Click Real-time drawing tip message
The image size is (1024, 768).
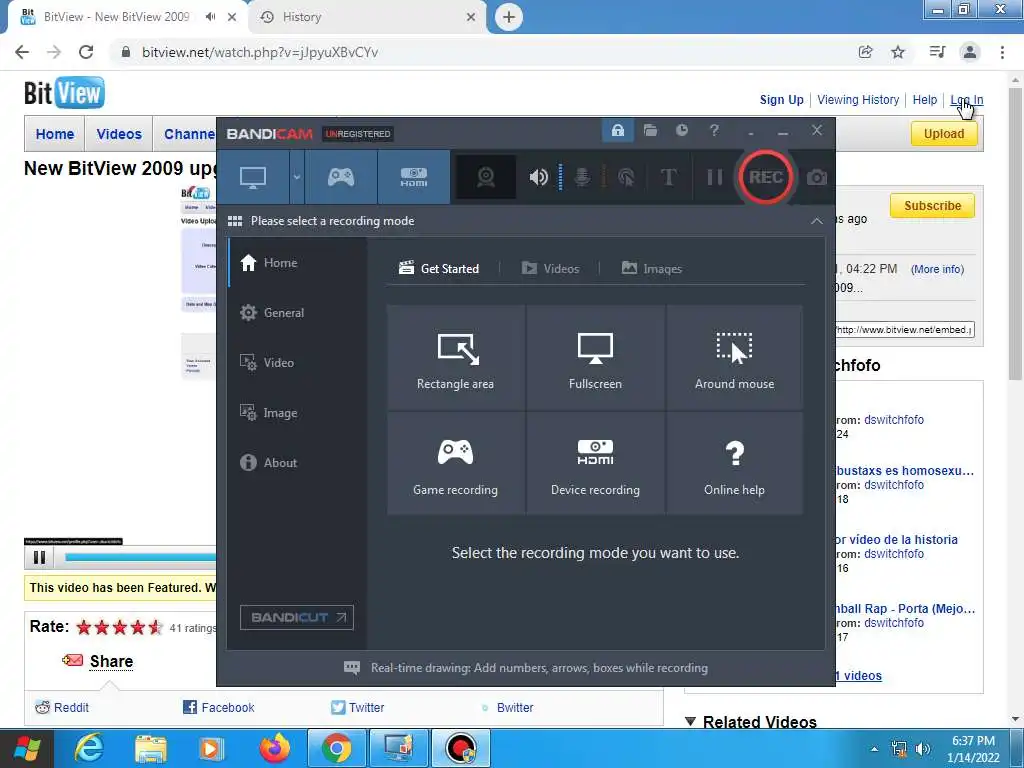point(526,668)
